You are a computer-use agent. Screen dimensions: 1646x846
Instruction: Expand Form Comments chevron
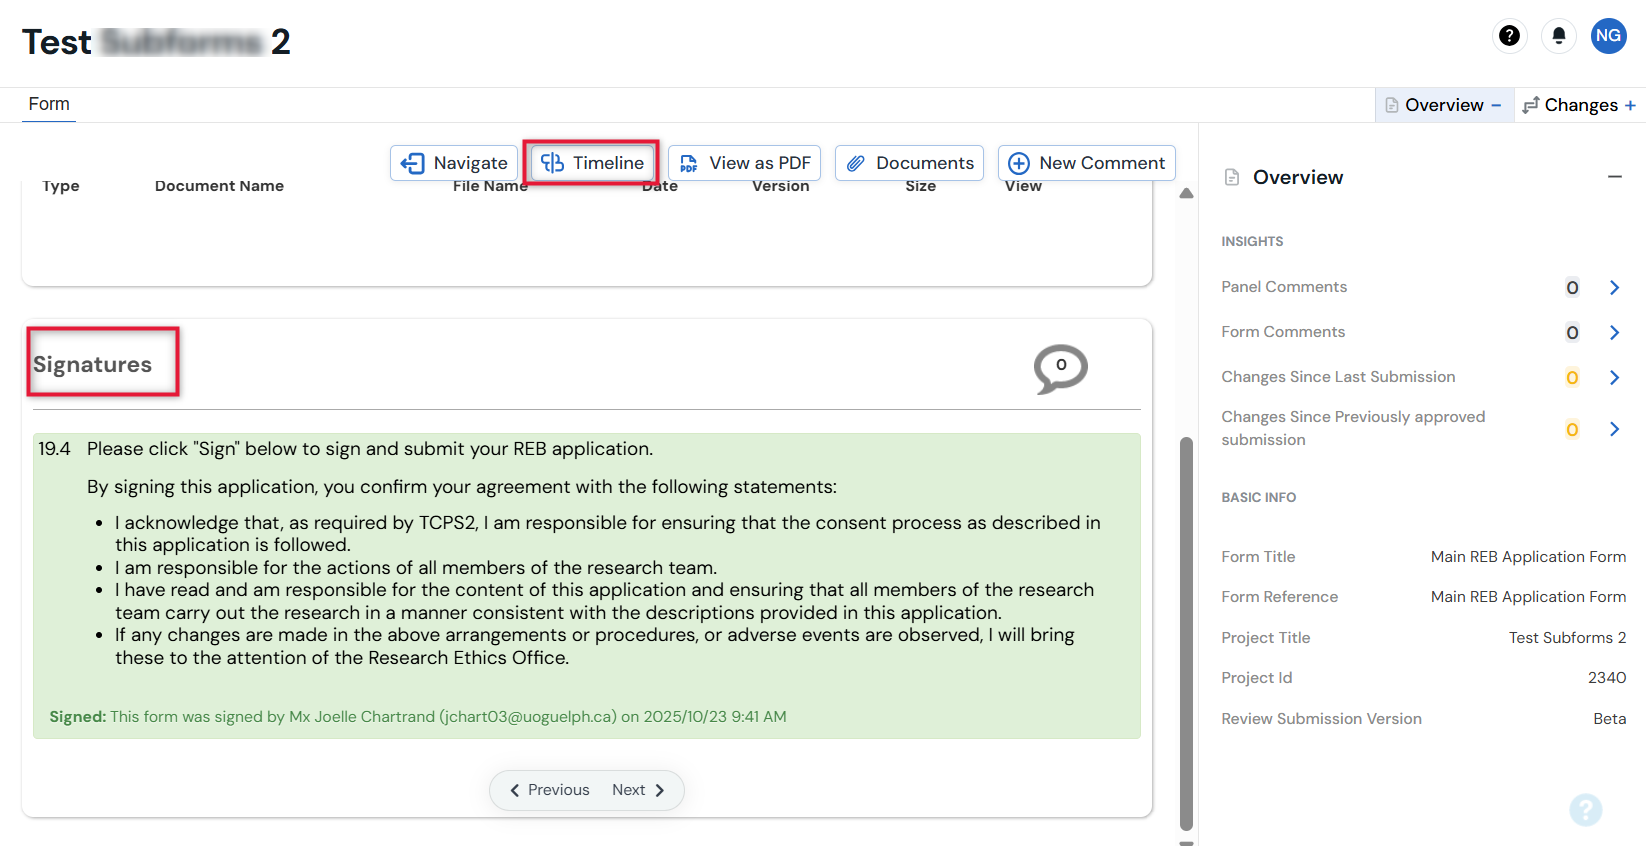click(x=1614, y=333)
